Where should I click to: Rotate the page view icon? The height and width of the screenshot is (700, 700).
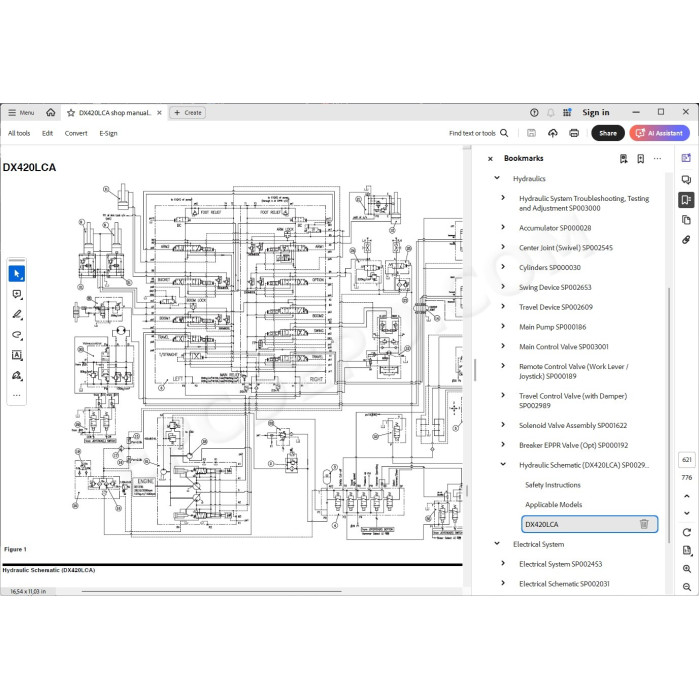[x=687, y=532]
